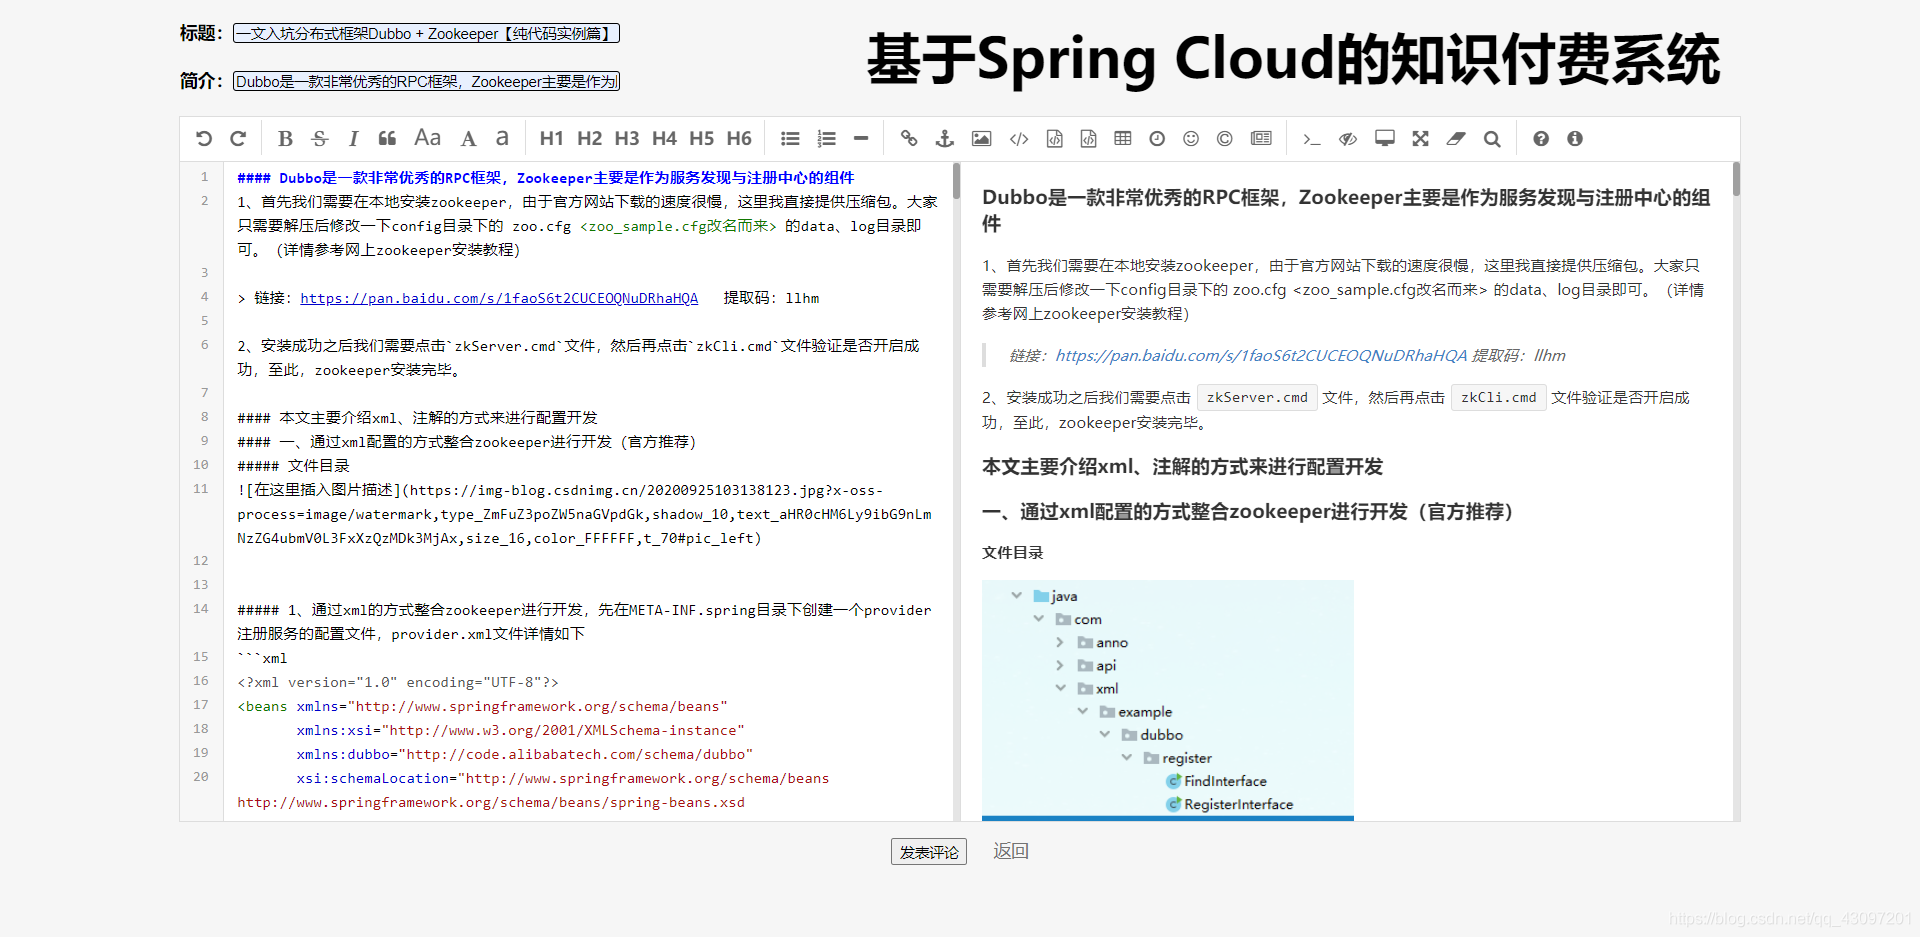Viewport: 1920px width, 937px height.
Task: Click 'xmlns:xsi=' line in editor
Action: coord(520,730)
